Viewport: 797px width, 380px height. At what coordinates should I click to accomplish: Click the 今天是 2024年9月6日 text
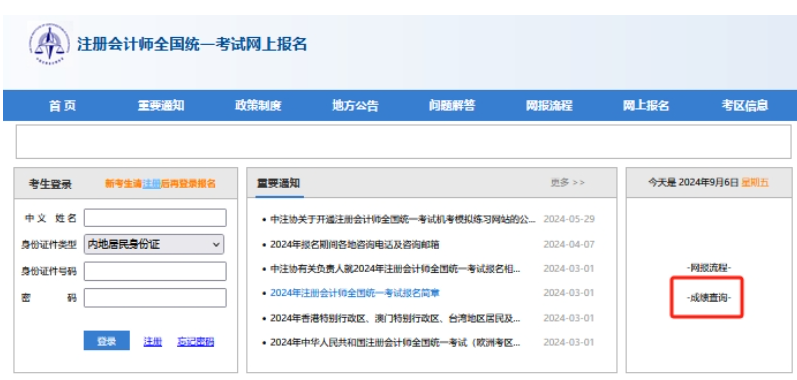(x=693, y=183)
